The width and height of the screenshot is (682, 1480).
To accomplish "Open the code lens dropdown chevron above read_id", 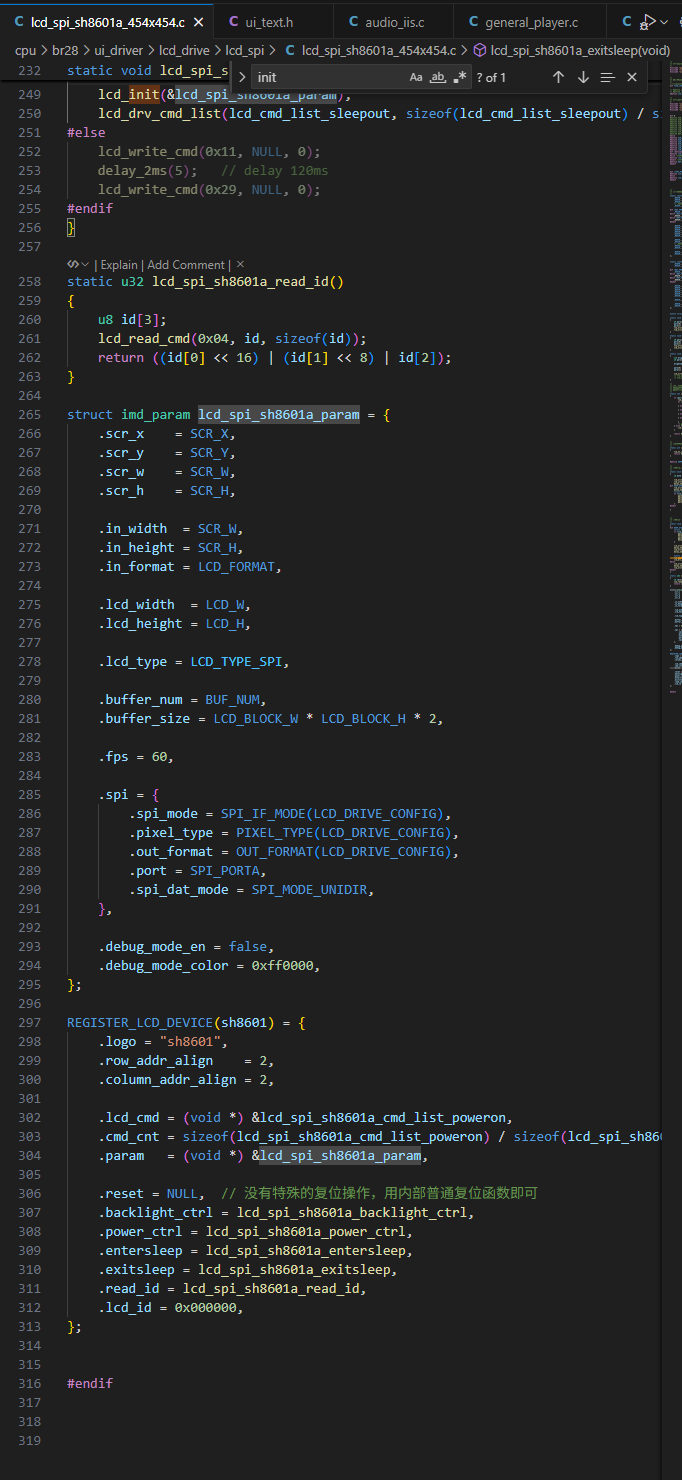I will pyautogui.click(x=85, y=265).
